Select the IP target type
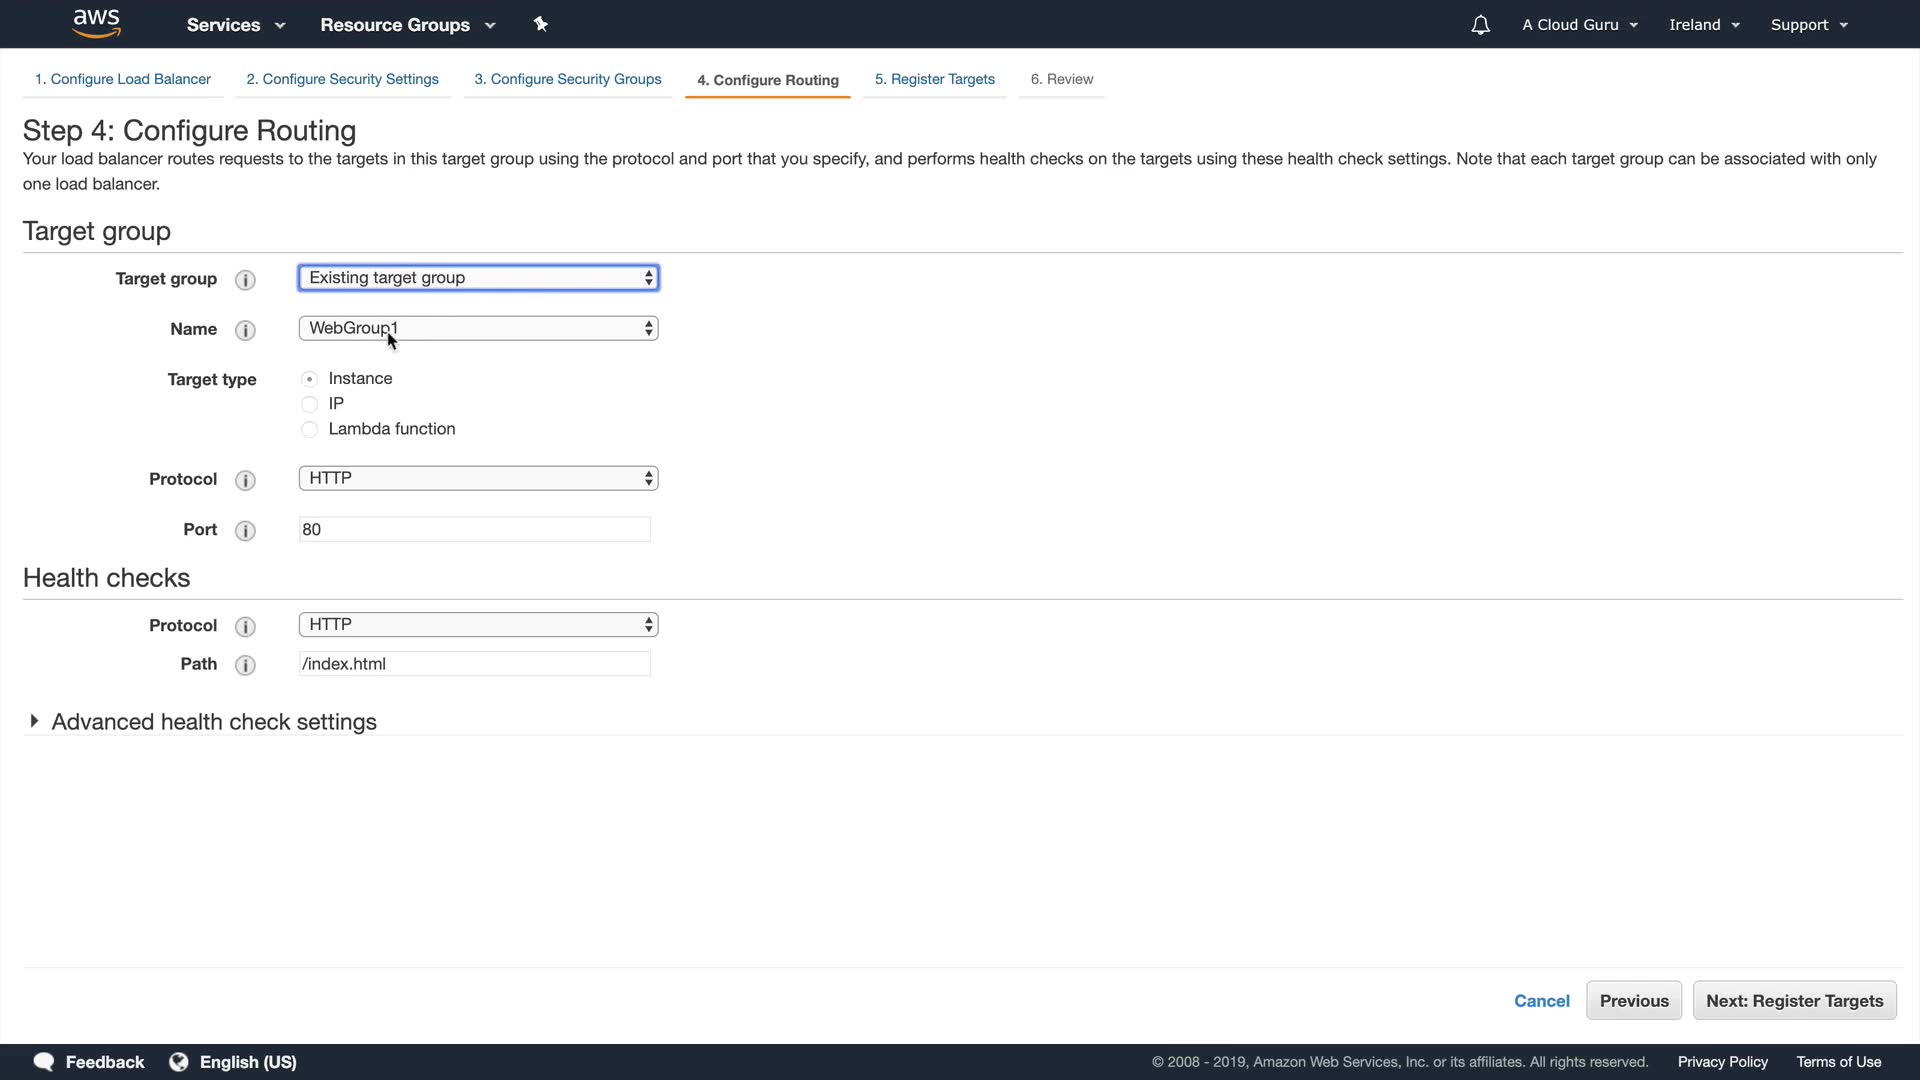This screenshot has width=1920, height=1080. point(310,404)
